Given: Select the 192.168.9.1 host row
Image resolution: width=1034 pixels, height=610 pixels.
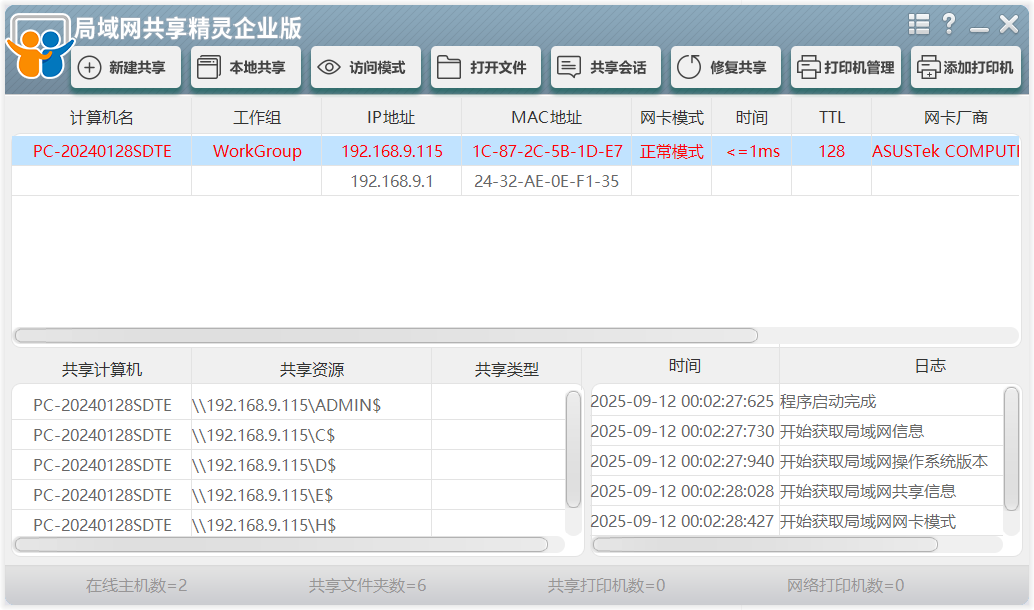Looking at the screenshot, I should [391, 182].
